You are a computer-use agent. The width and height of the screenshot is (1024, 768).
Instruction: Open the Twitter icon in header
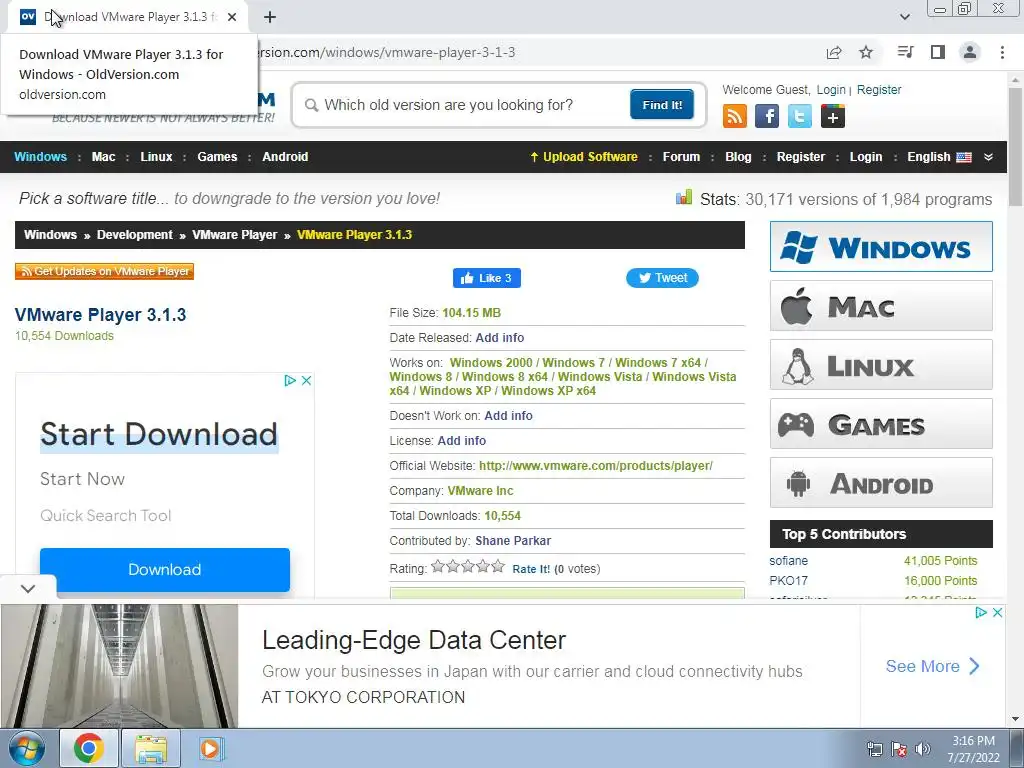click(800, 116)
